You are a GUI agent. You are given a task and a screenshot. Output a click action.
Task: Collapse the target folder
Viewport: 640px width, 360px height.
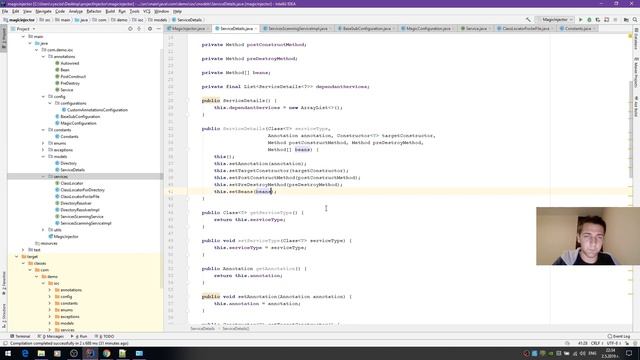pos(17,257)
